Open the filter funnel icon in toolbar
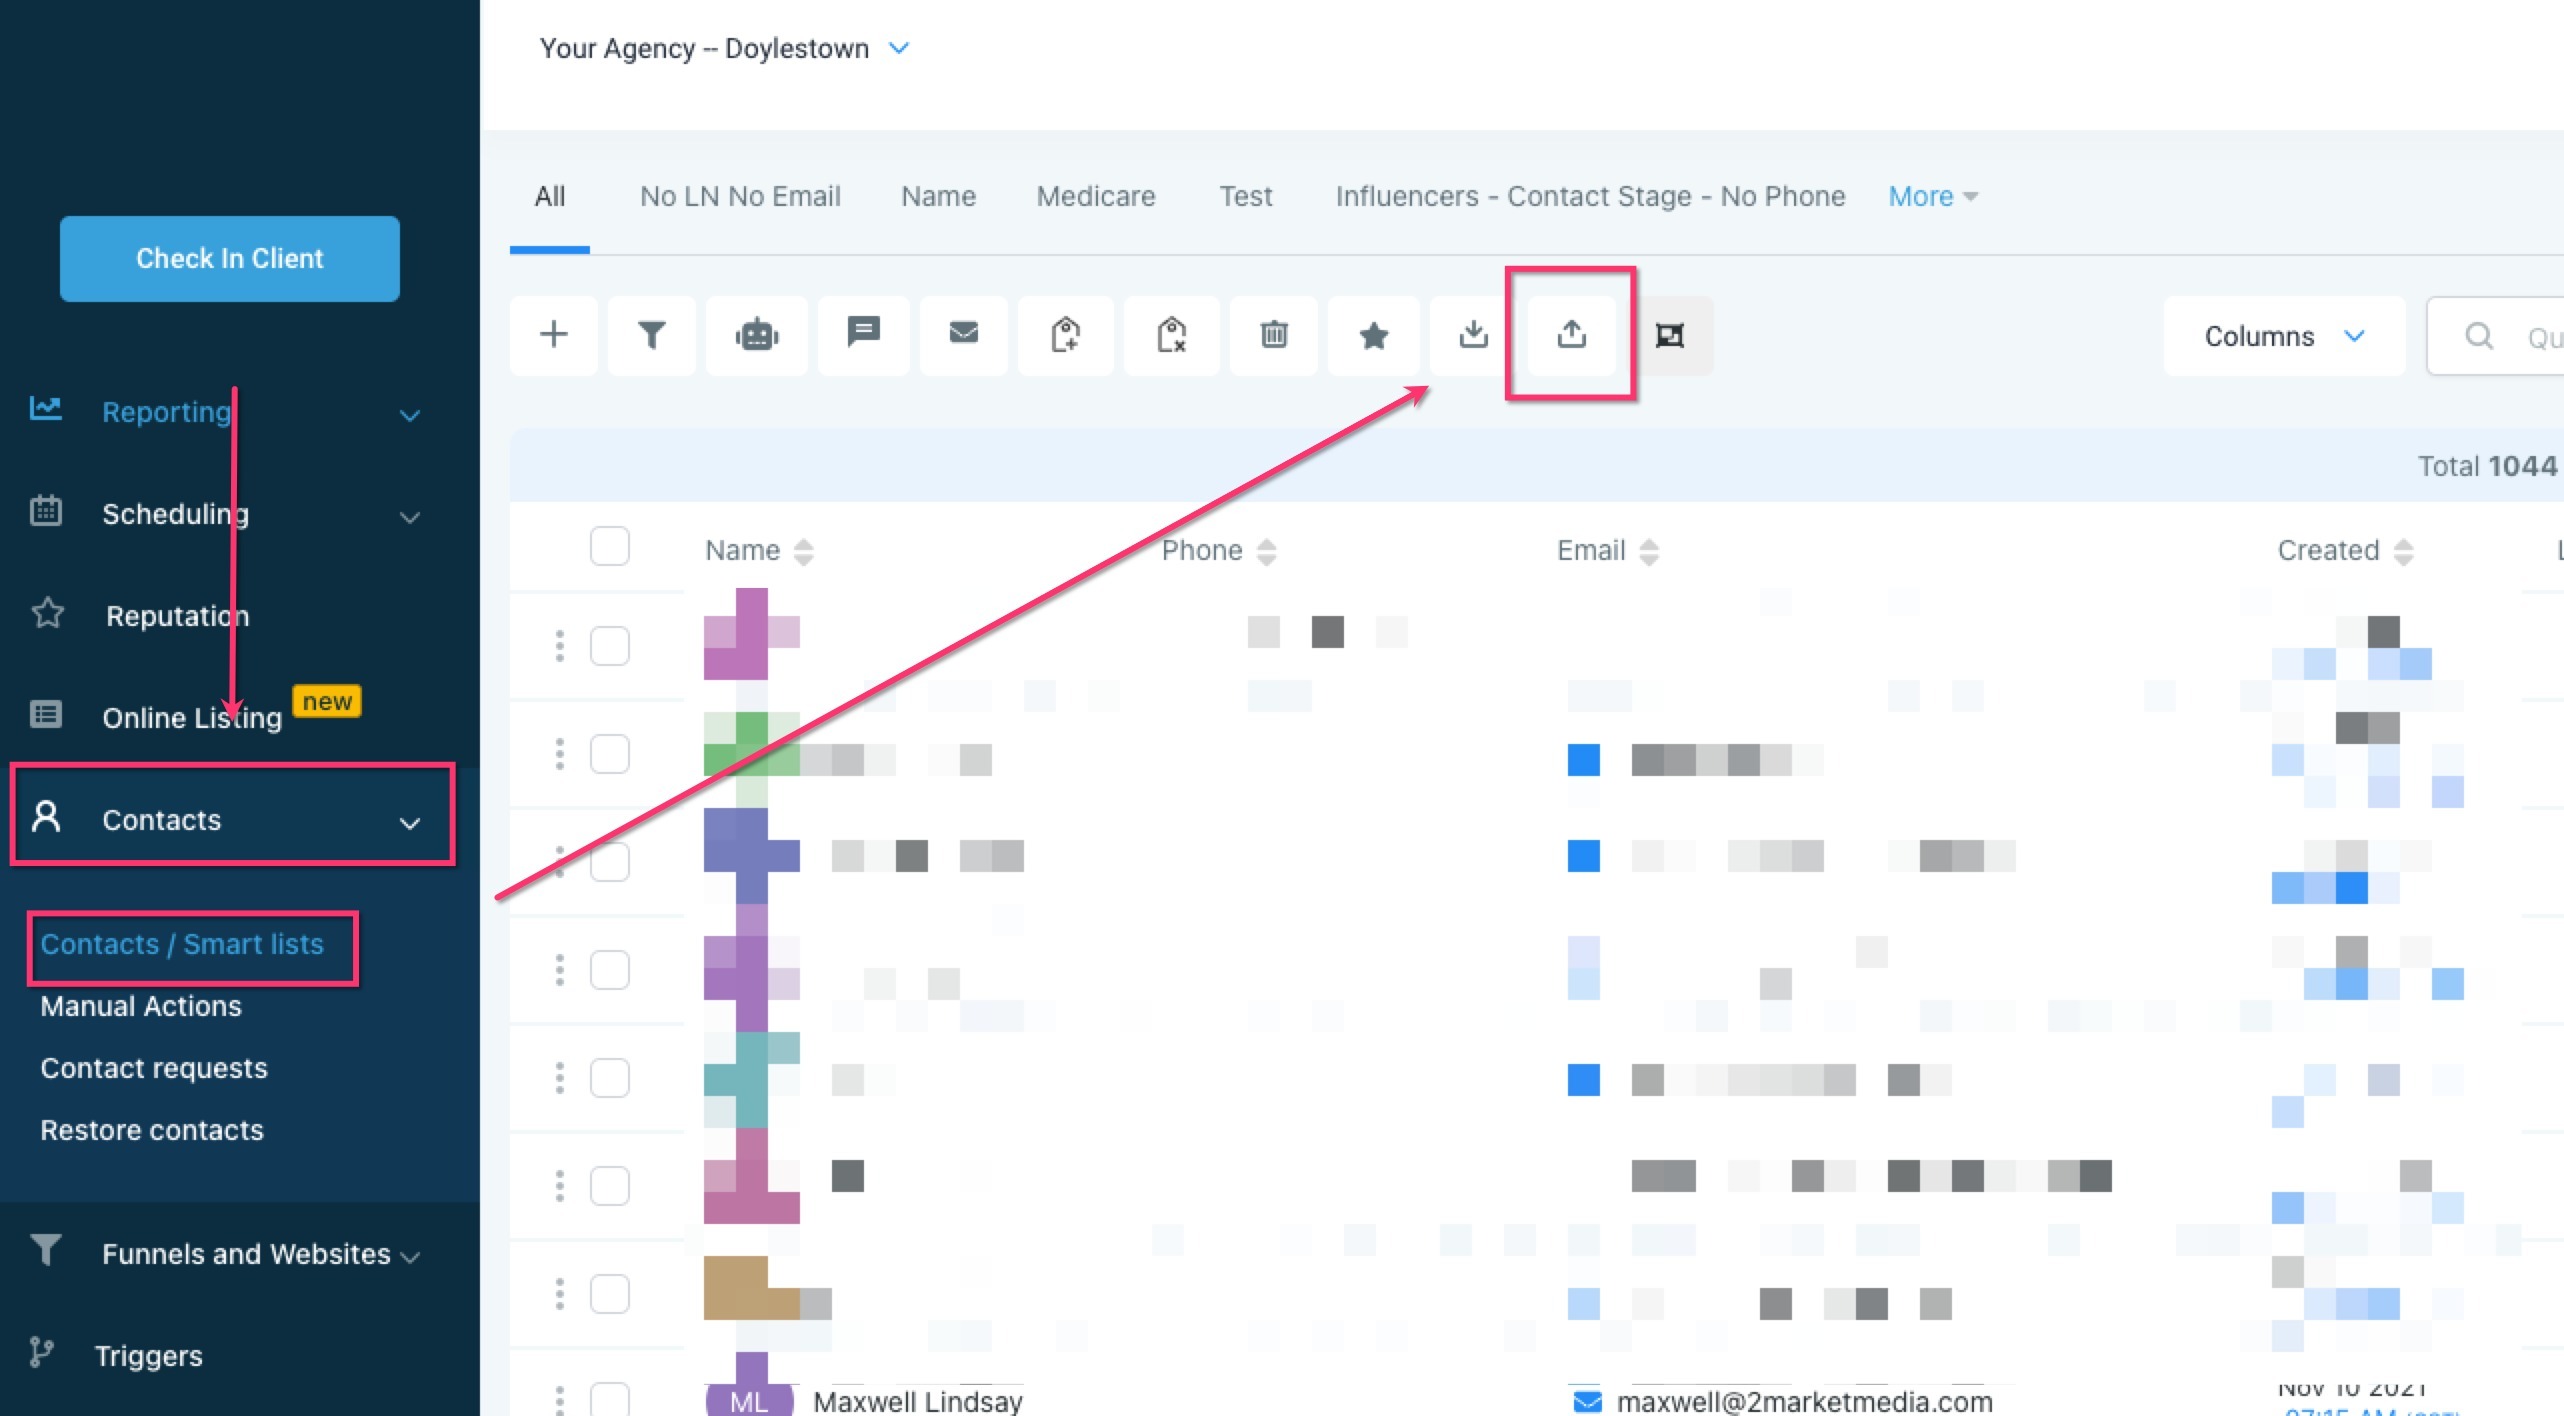 [651, 335]
